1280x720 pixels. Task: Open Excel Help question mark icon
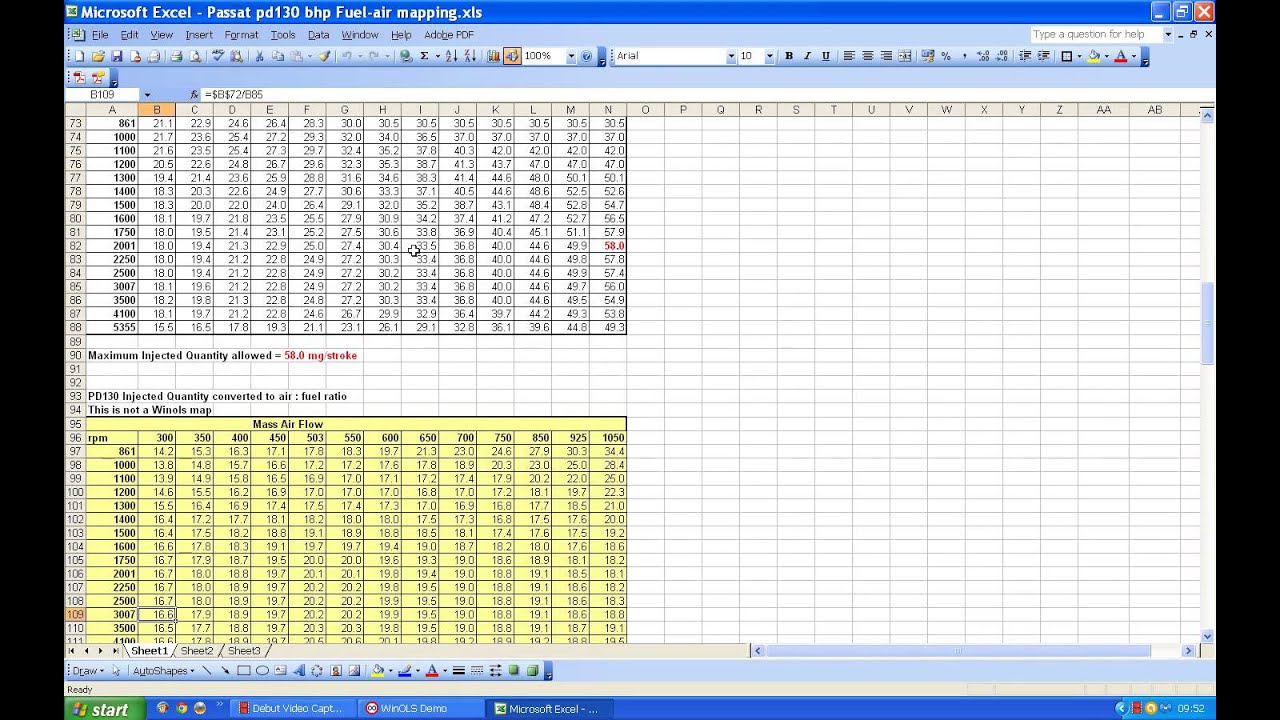[x=586, y=56]
